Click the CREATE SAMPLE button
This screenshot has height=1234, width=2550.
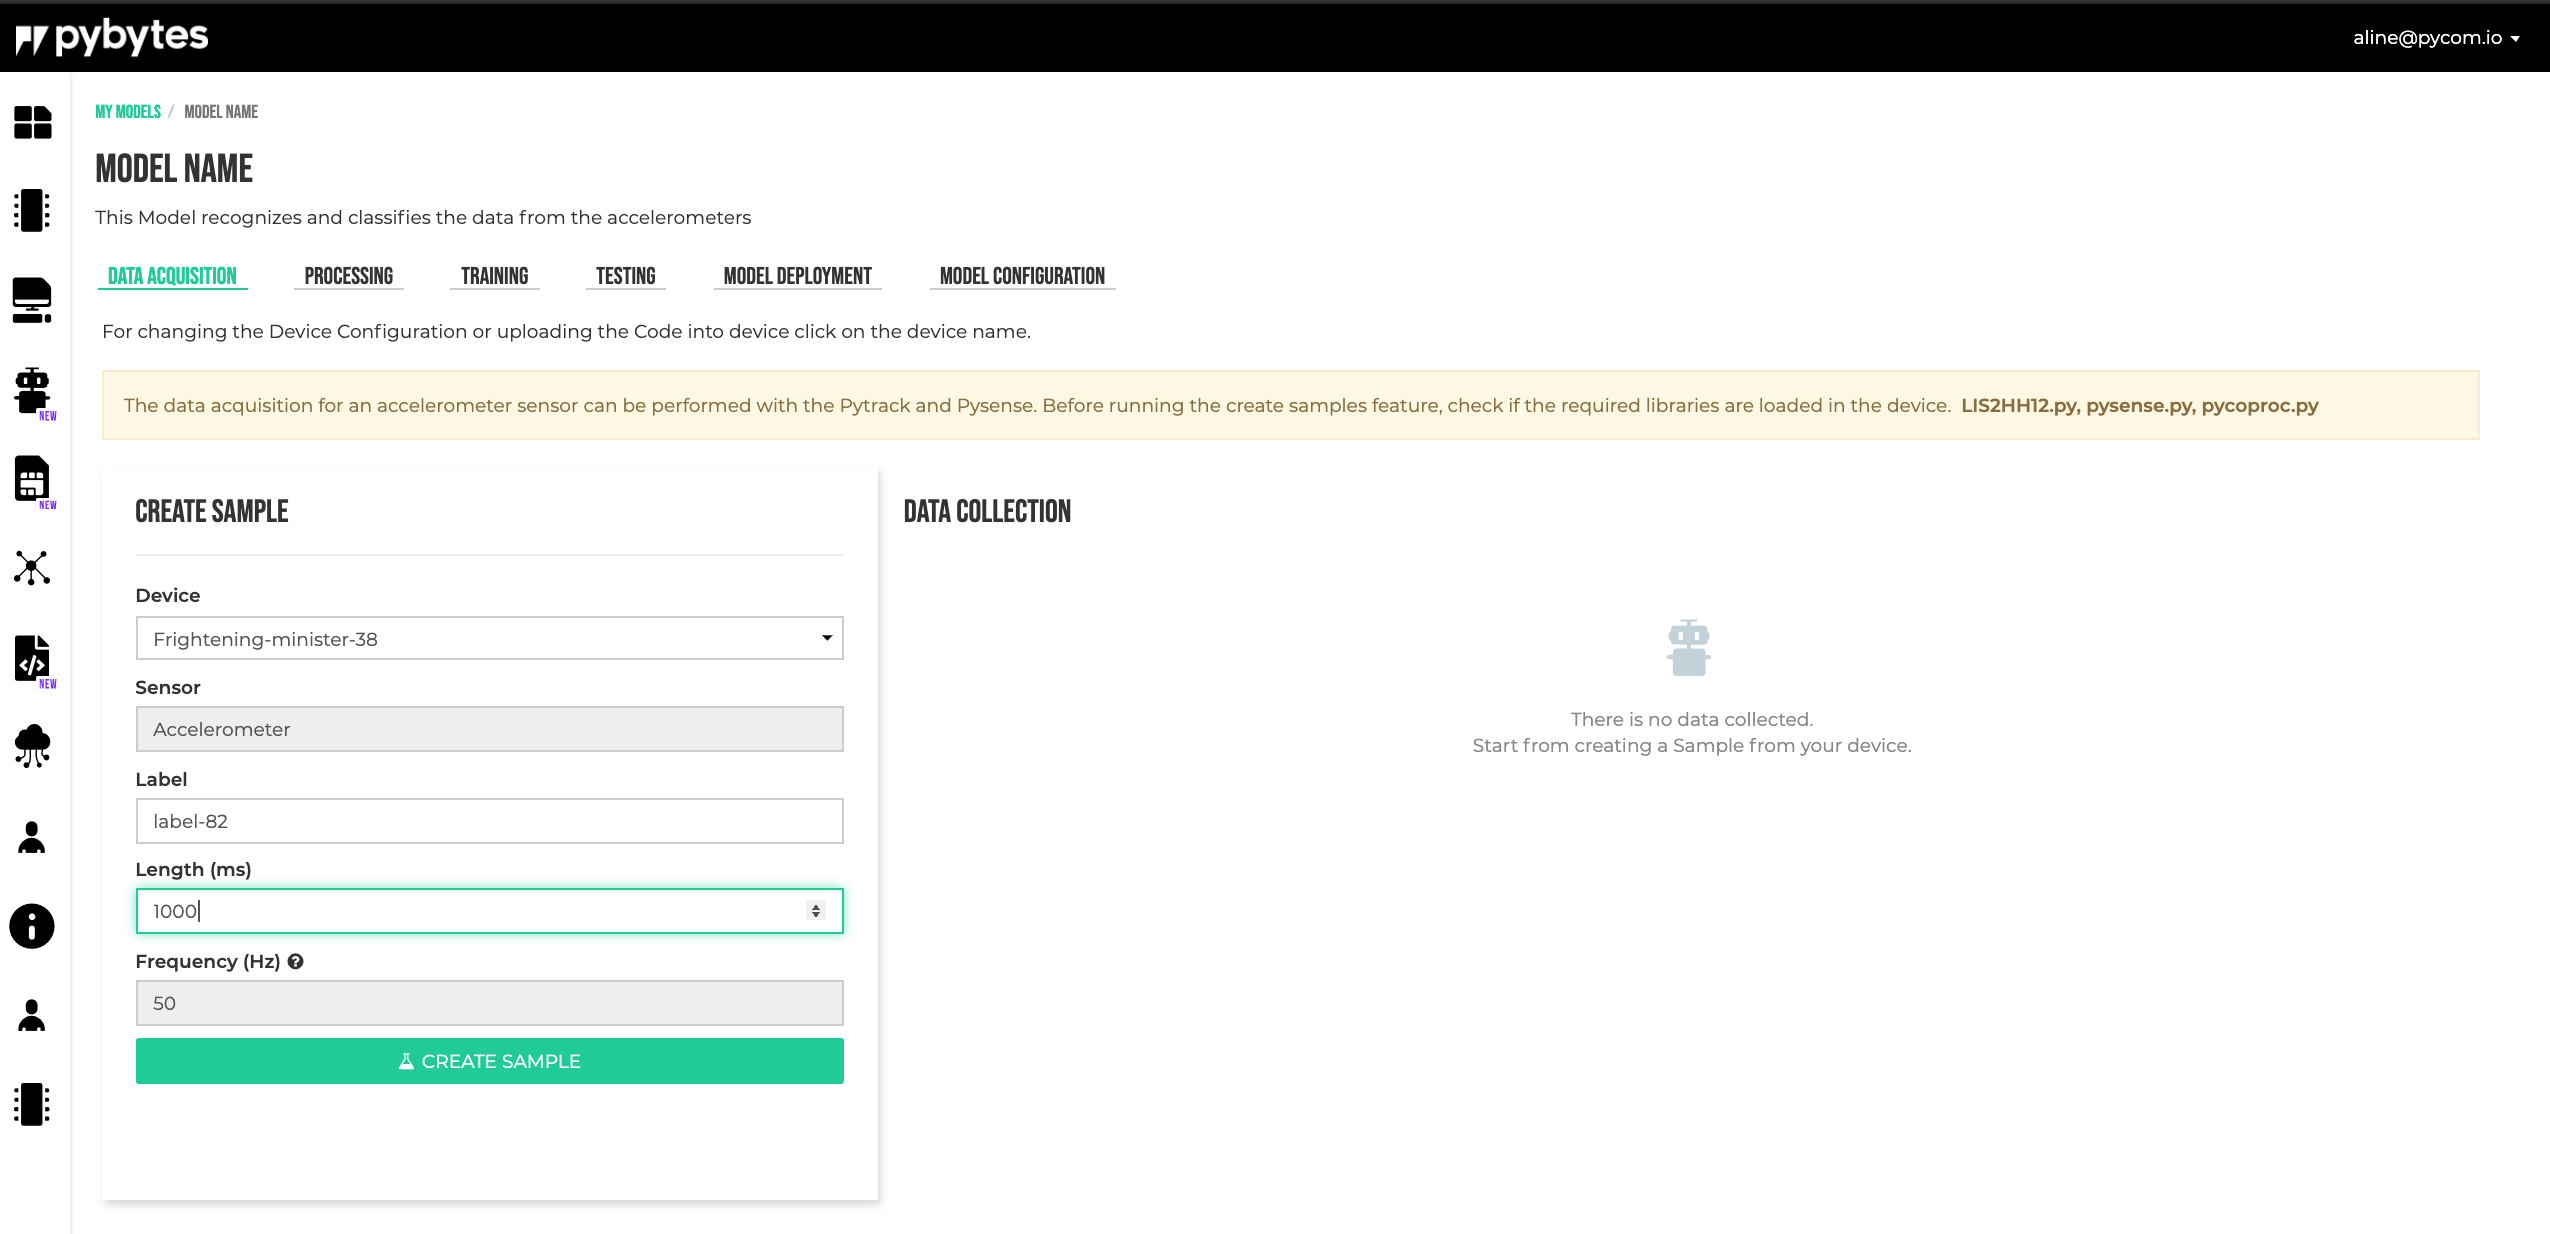tap(490, 1060)
